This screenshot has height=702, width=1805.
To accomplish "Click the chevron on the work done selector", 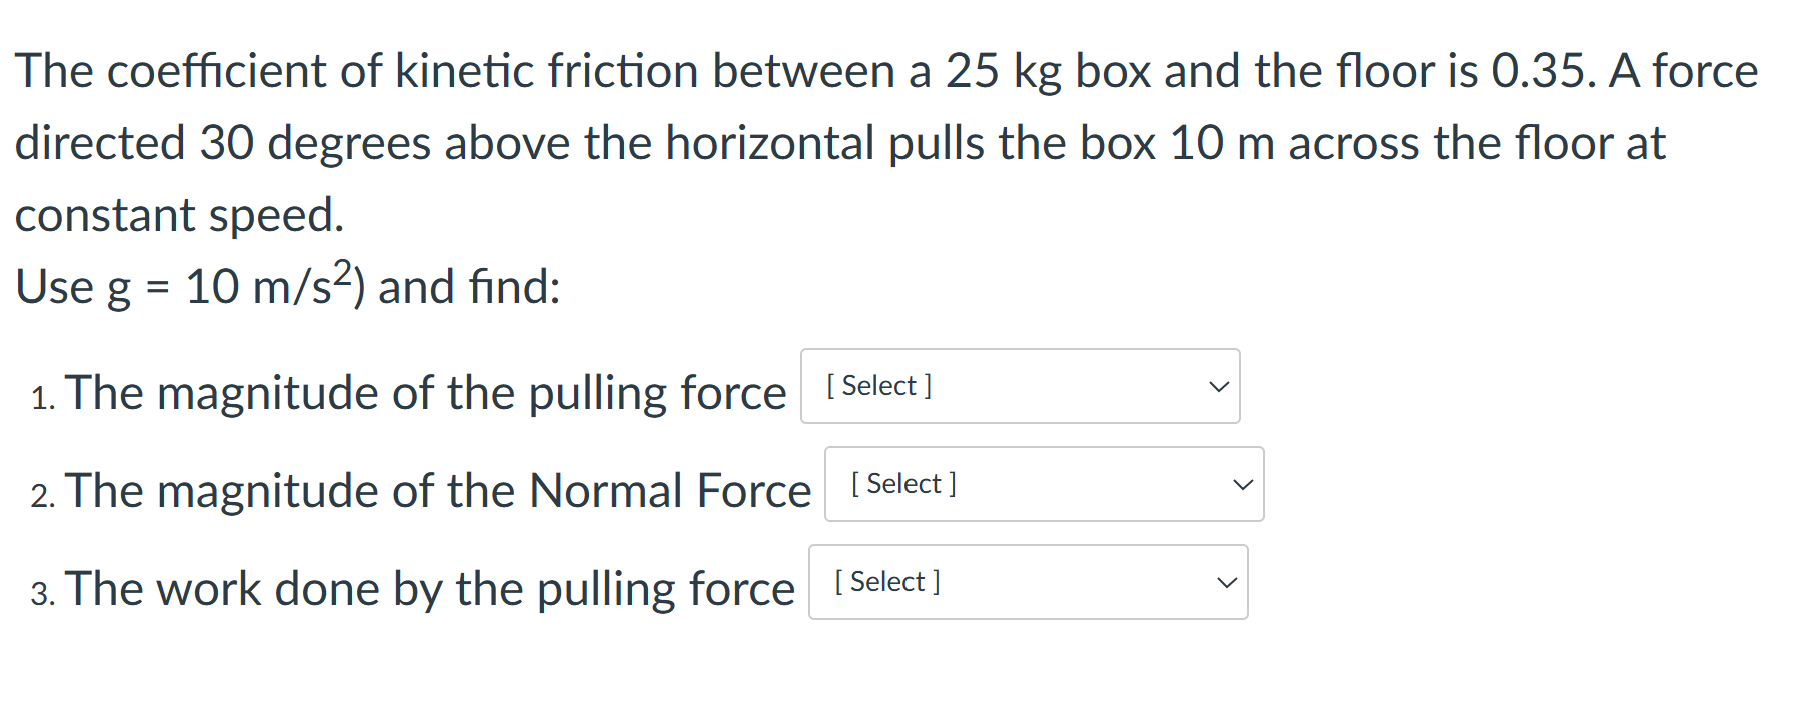I will [1226, 582].
